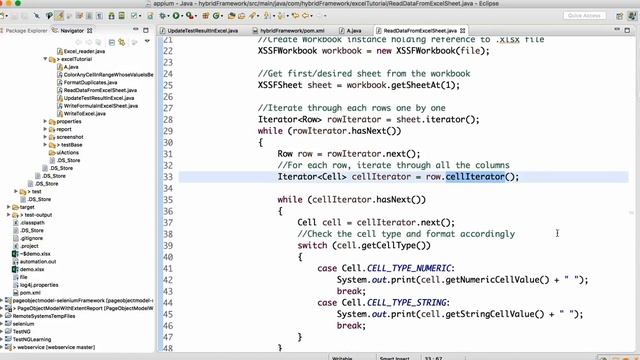The image size is (640, 360).
Task: Collapse the excelTutorial folder
Action: tap(45, 59)
